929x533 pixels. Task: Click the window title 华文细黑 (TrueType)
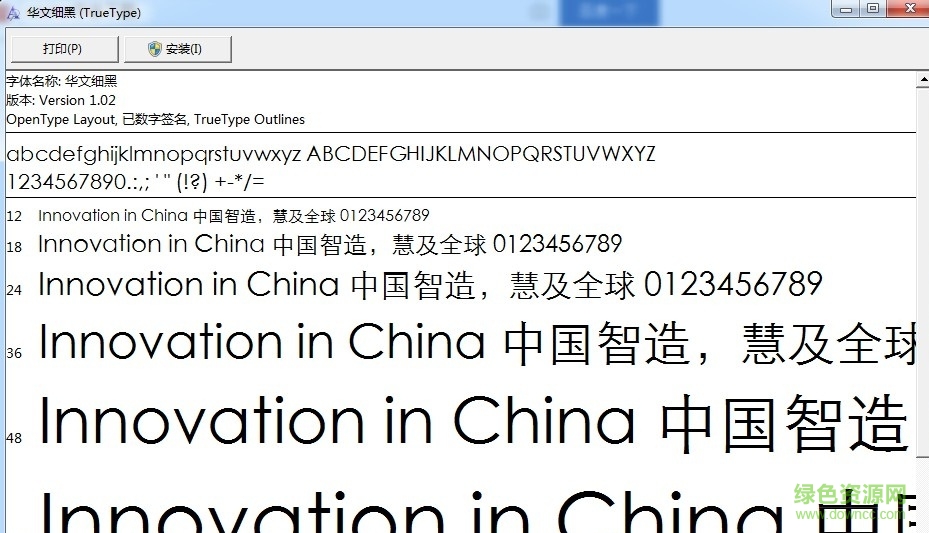click(x=84, y=12)
